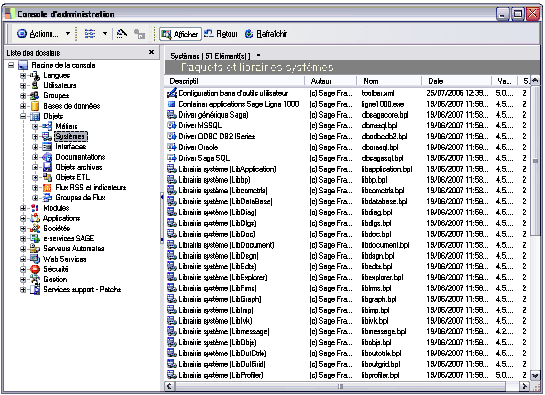Viewport: 545px width, 395px height.
Task: Sort by the Nom column header
Action: click(x=389, y=81)
